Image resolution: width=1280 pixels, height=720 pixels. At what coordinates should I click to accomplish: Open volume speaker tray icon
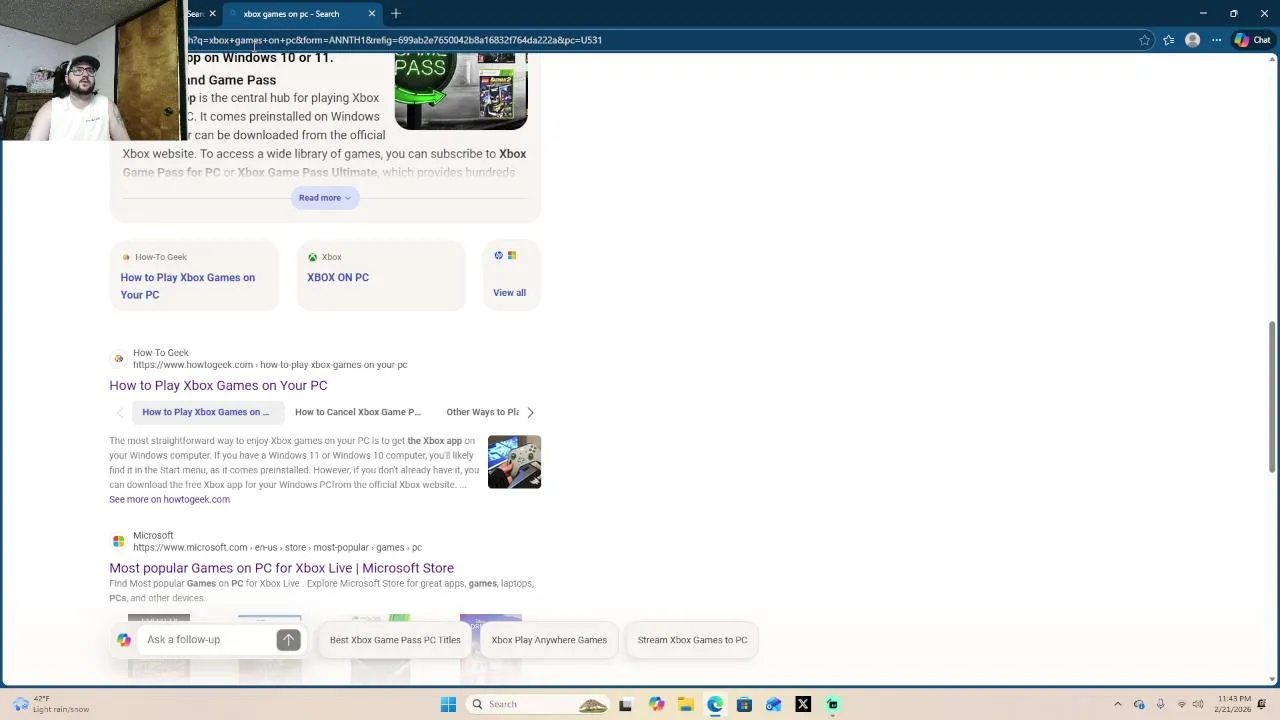pos(1198,704)
